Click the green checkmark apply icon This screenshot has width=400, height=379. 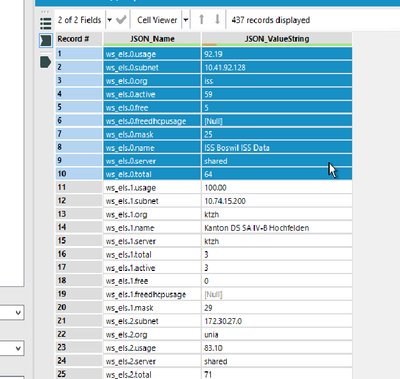(121, 20)
